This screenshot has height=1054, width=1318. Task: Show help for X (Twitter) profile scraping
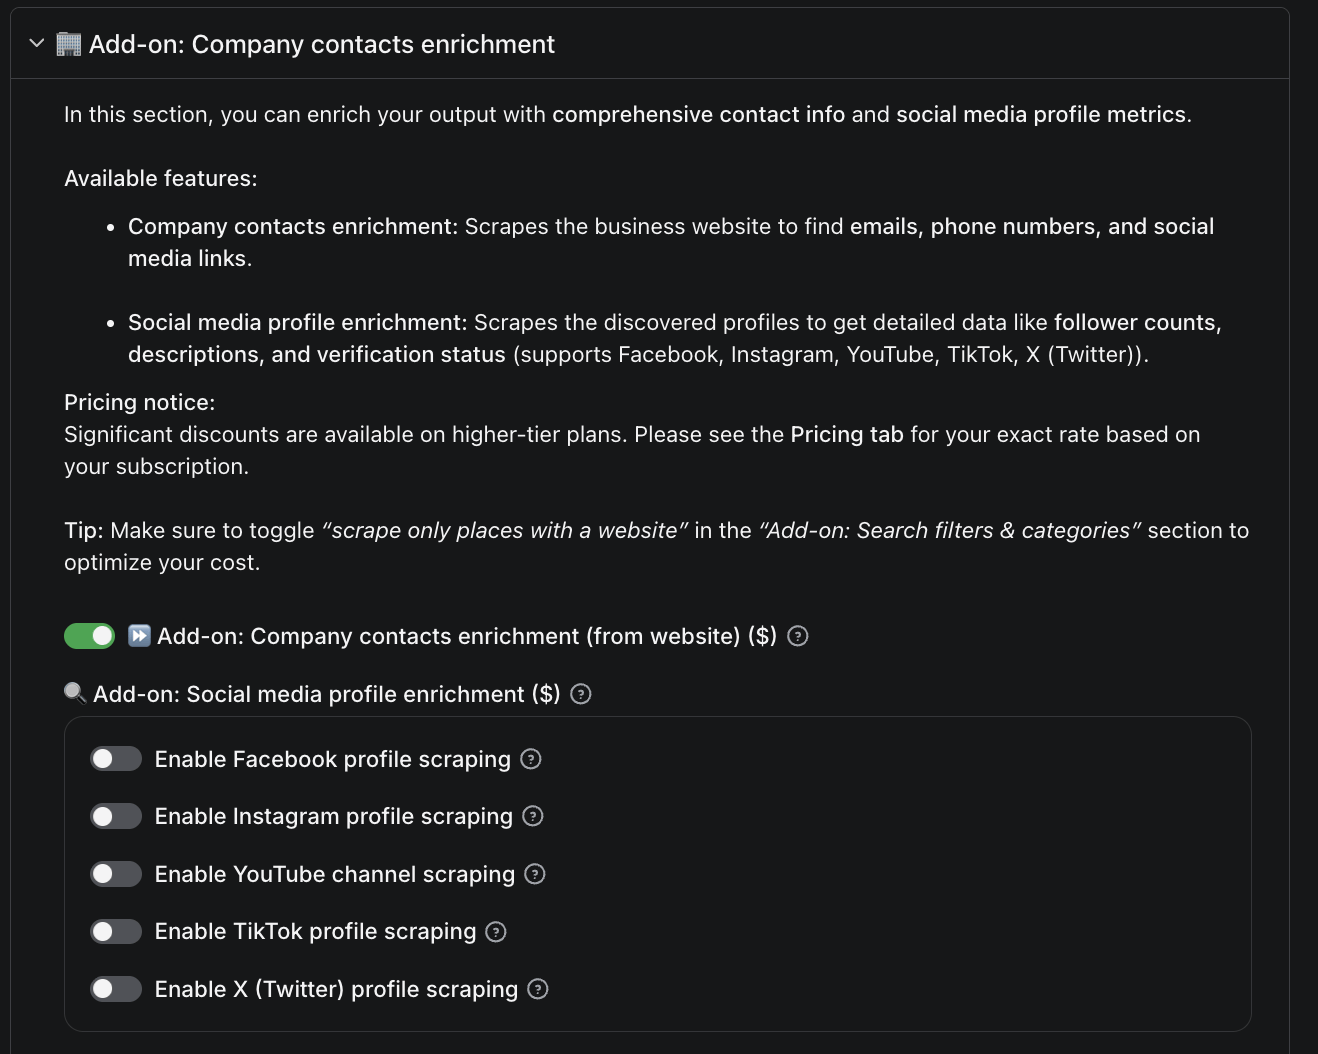pyautogui.click(x=538, y=989)
